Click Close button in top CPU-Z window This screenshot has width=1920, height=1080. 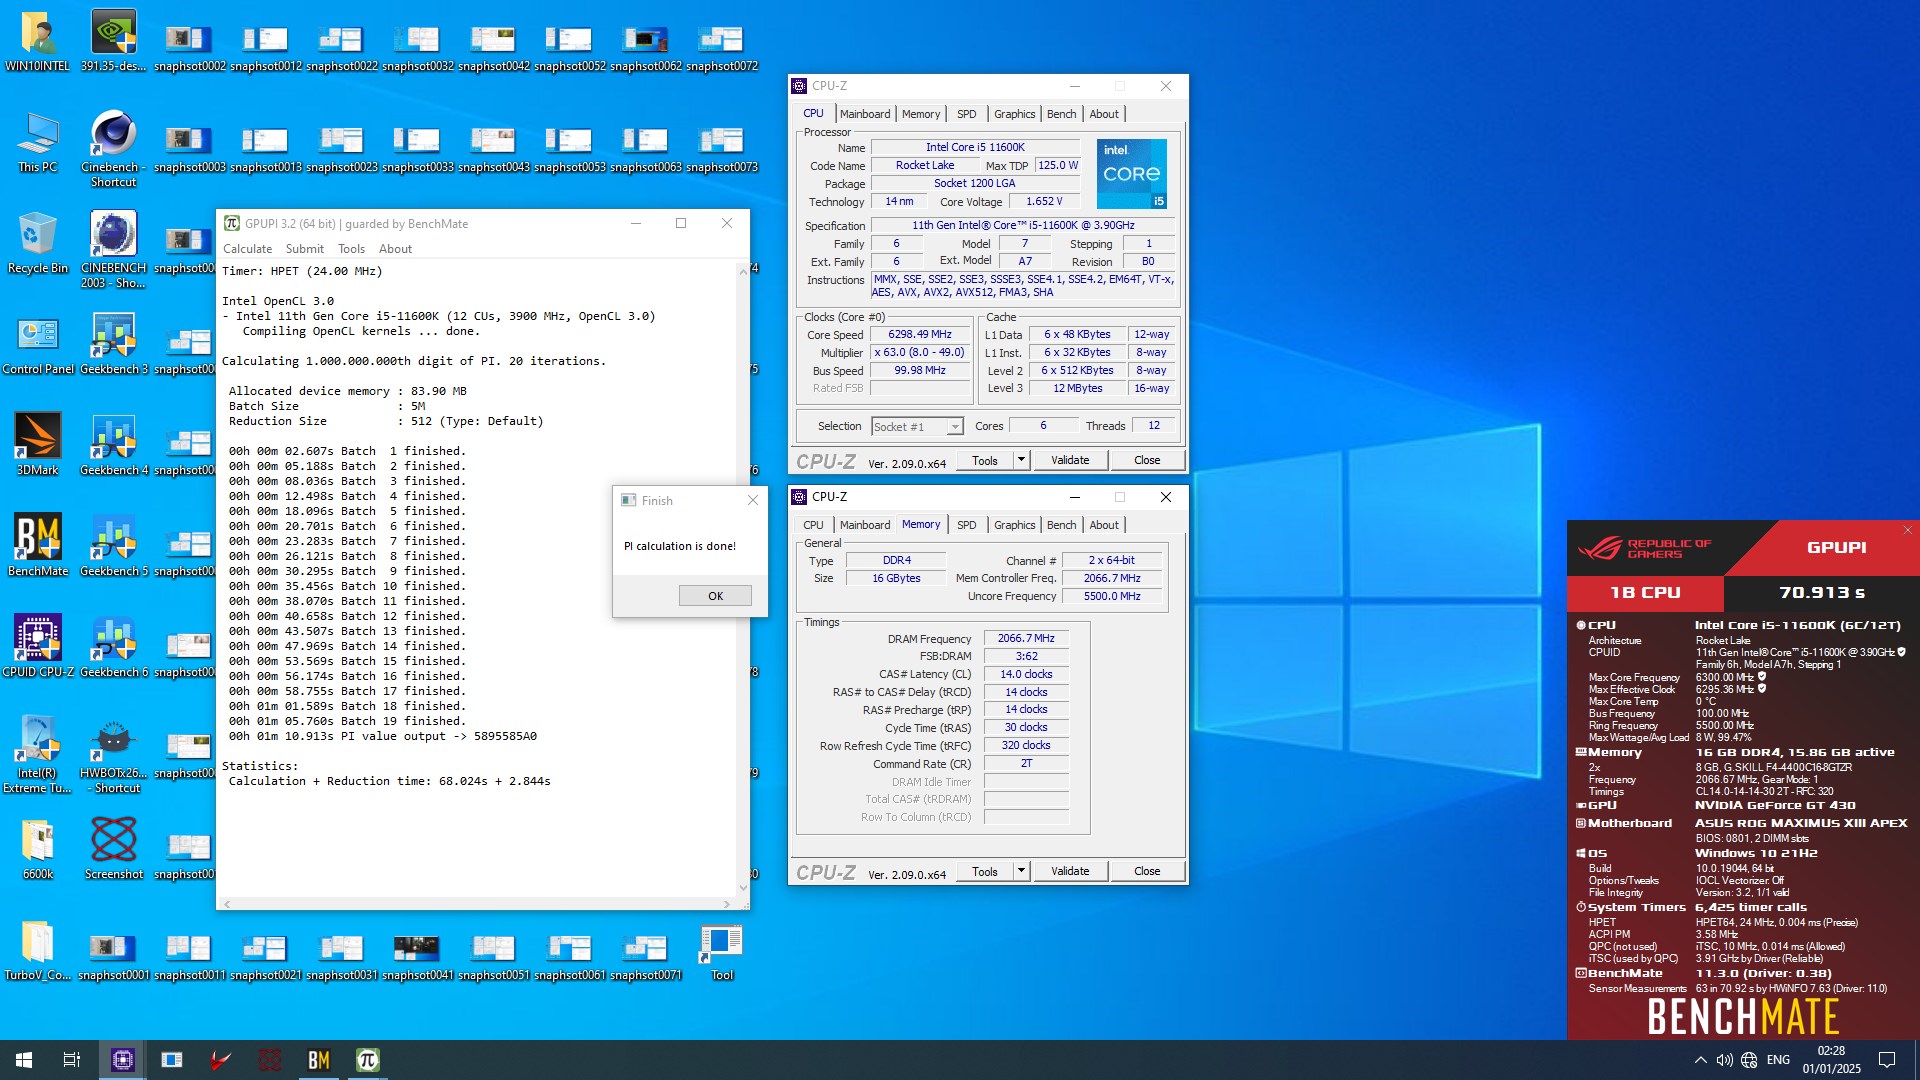[x=1147, y=460]
